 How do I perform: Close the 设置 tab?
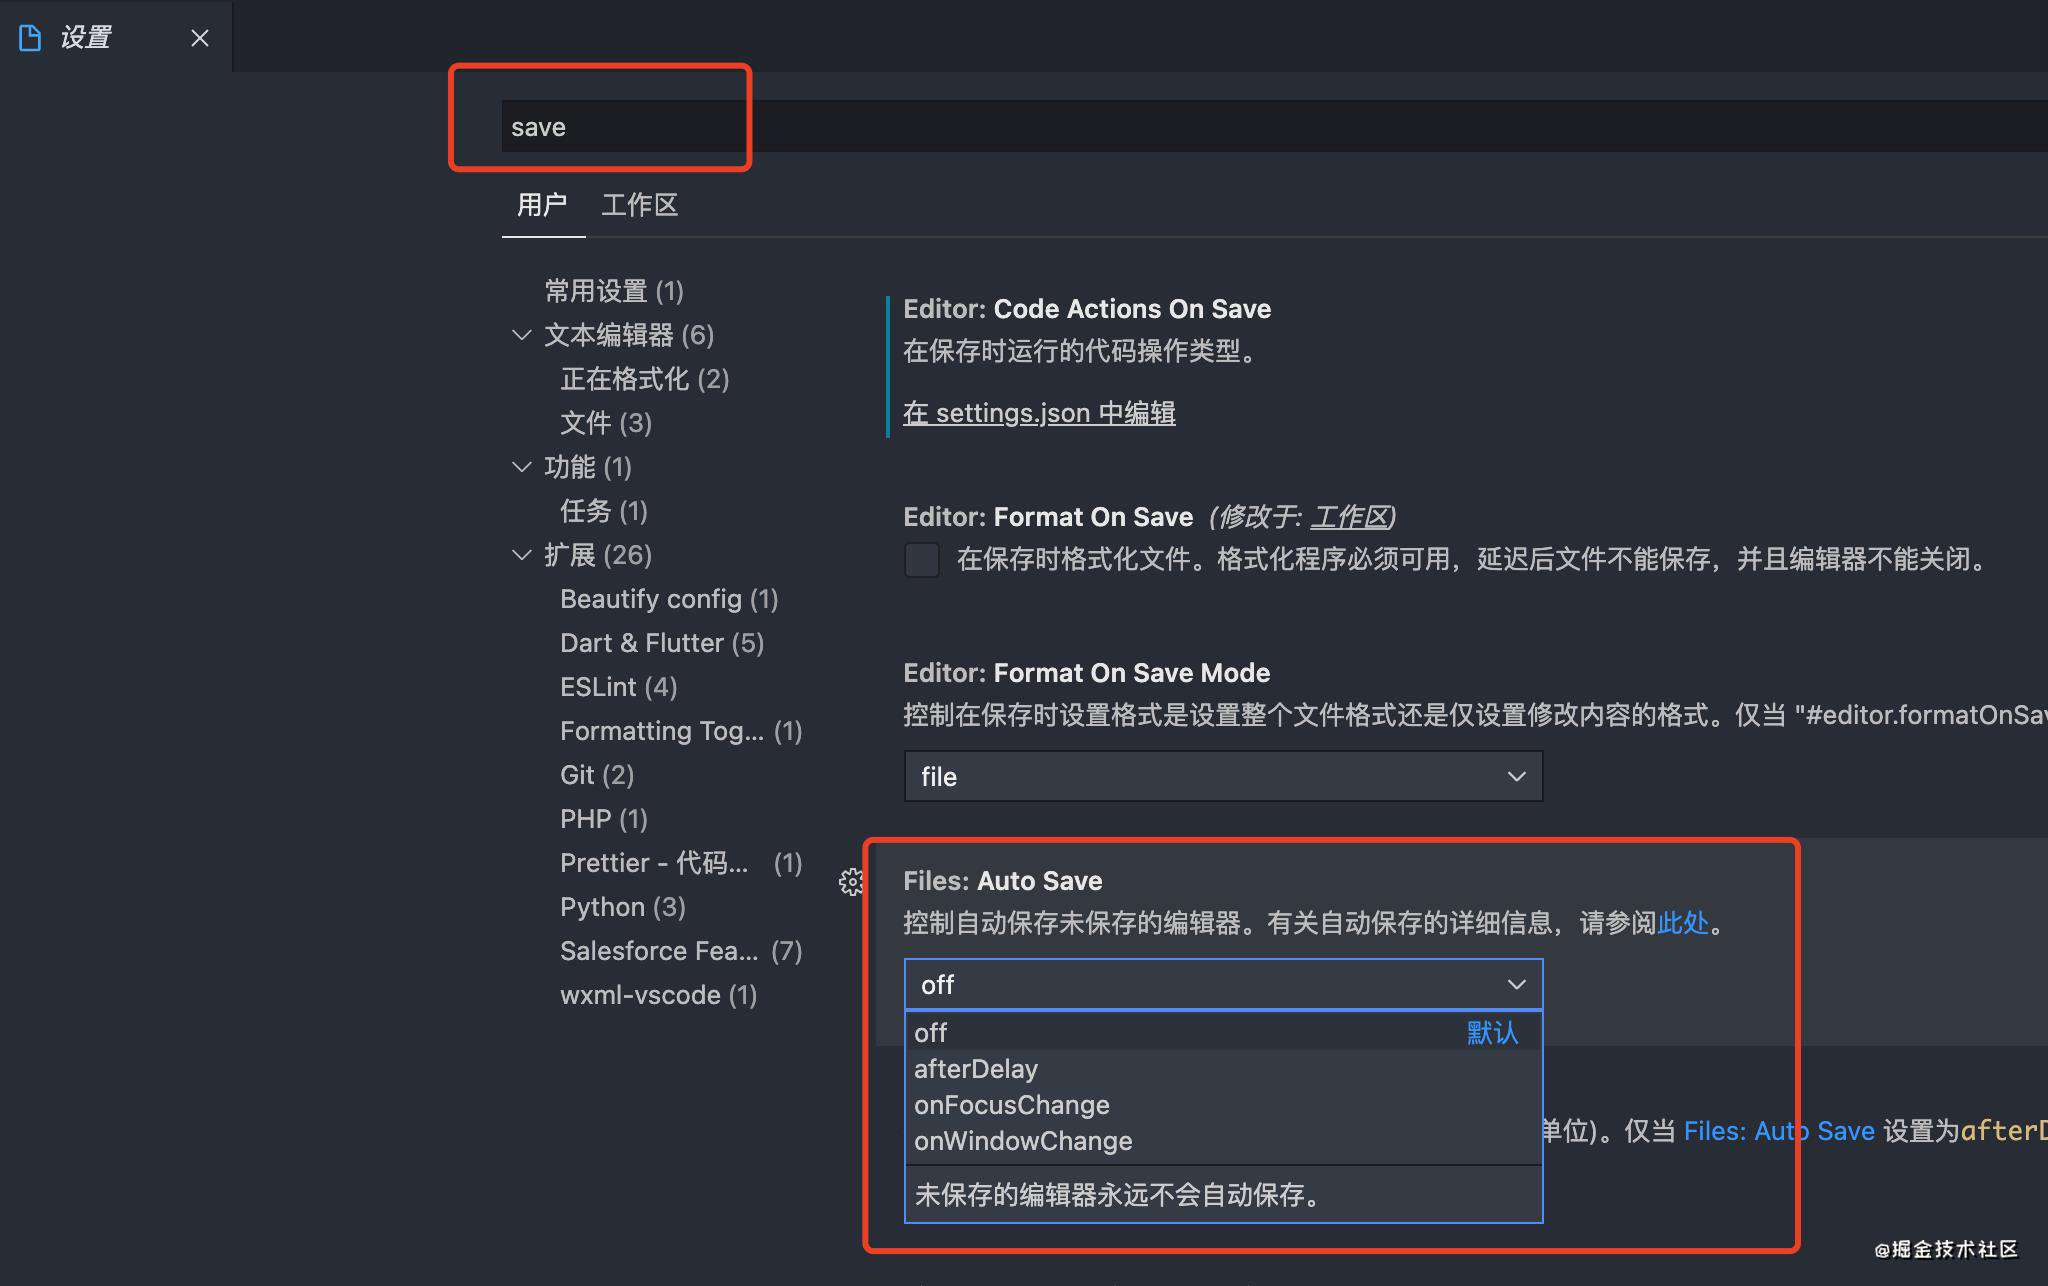[200, 38]
